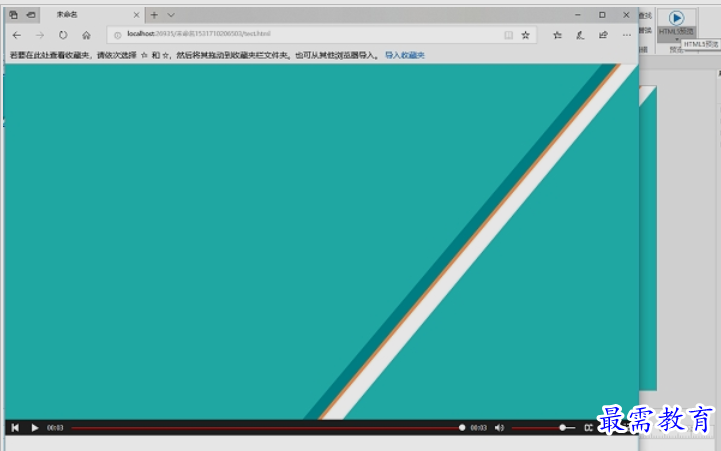Add page to favorites with star icon
The image size is (721, 451).
tap(526, 35)
